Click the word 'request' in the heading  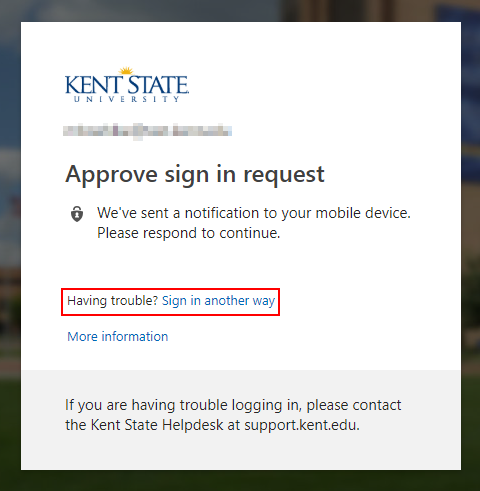click(x=284, y=175)
